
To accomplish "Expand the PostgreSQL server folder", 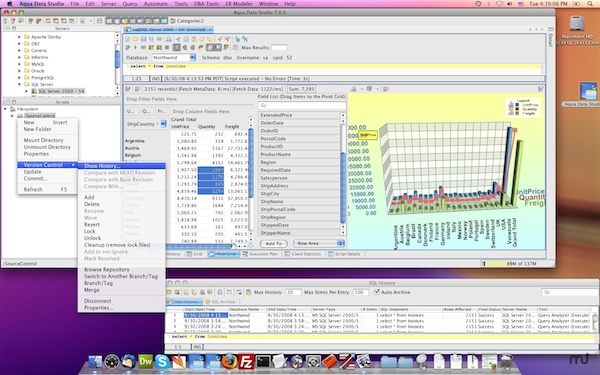I will pyautogui.click(x=20, y=77).
